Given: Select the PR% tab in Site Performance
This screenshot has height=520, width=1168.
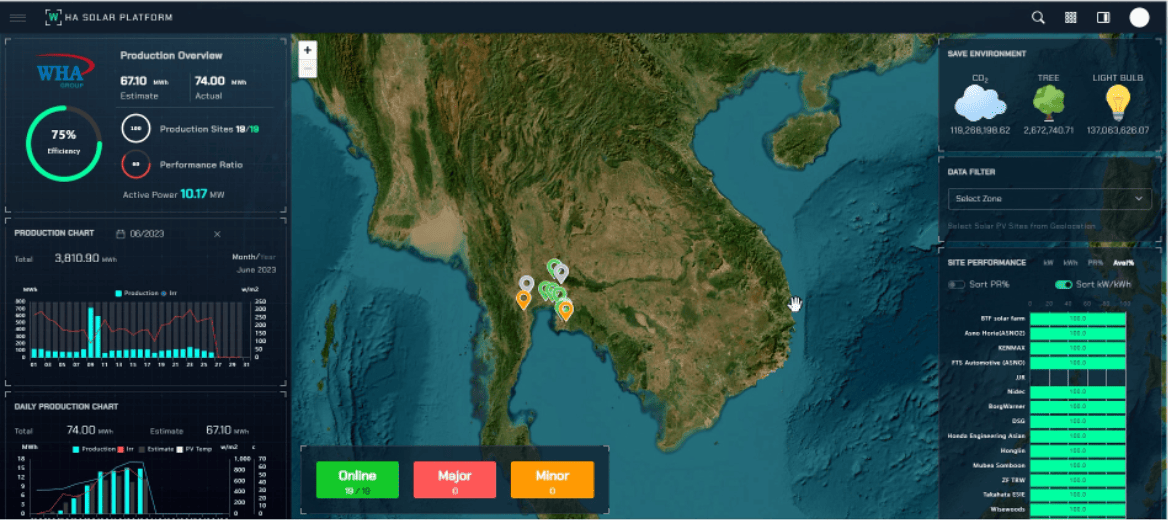Looking at the screenshot, I should pos(1096,263).
